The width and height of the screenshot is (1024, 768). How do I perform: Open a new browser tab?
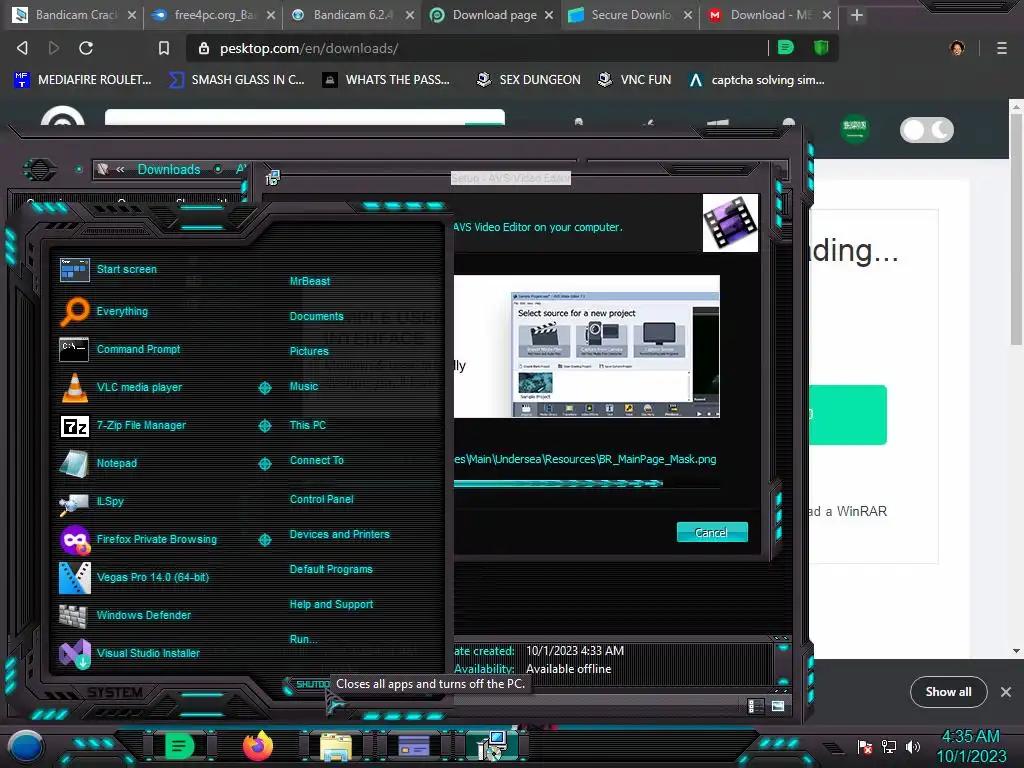(857, 15)
